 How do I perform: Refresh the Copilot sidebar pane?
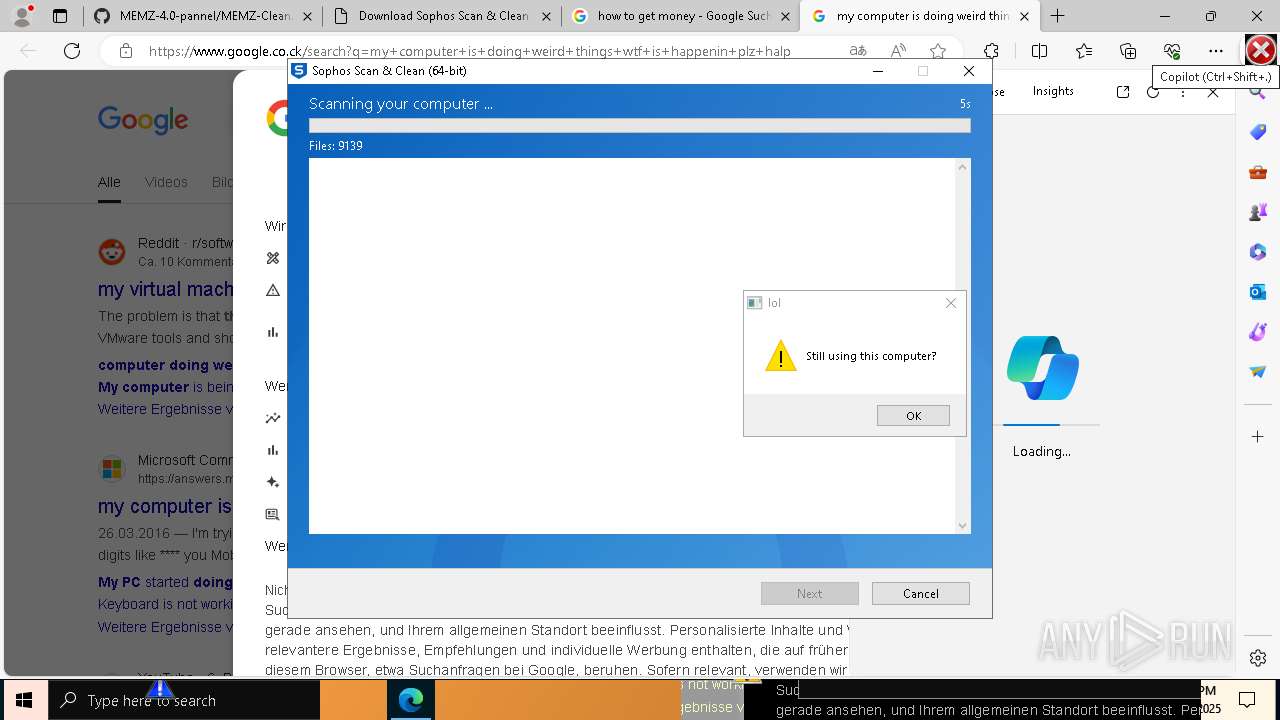coord(1153,92)
